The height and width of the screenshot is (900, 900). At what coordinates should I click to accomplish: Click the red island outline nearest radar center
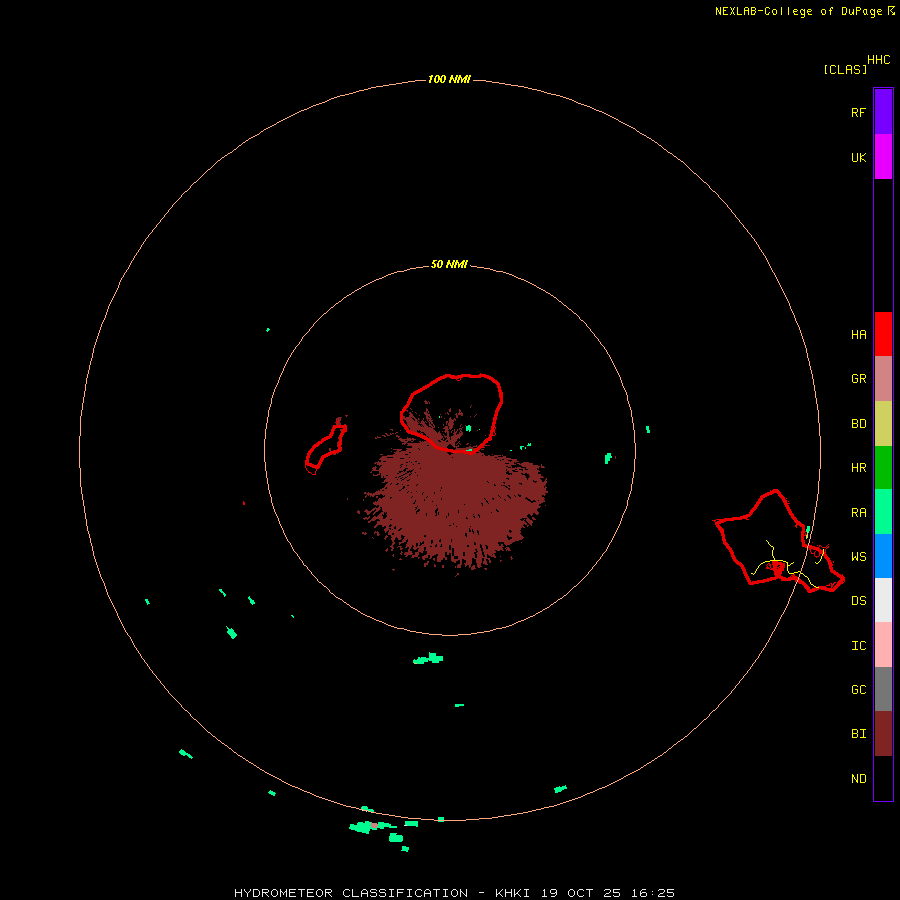coord(451,413)
